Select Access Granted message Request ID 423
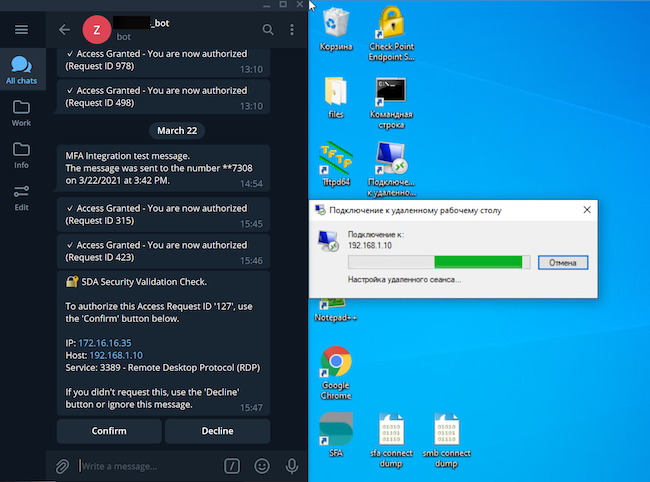Viewport: 650px width, 482px height. [x=163, y=251]
